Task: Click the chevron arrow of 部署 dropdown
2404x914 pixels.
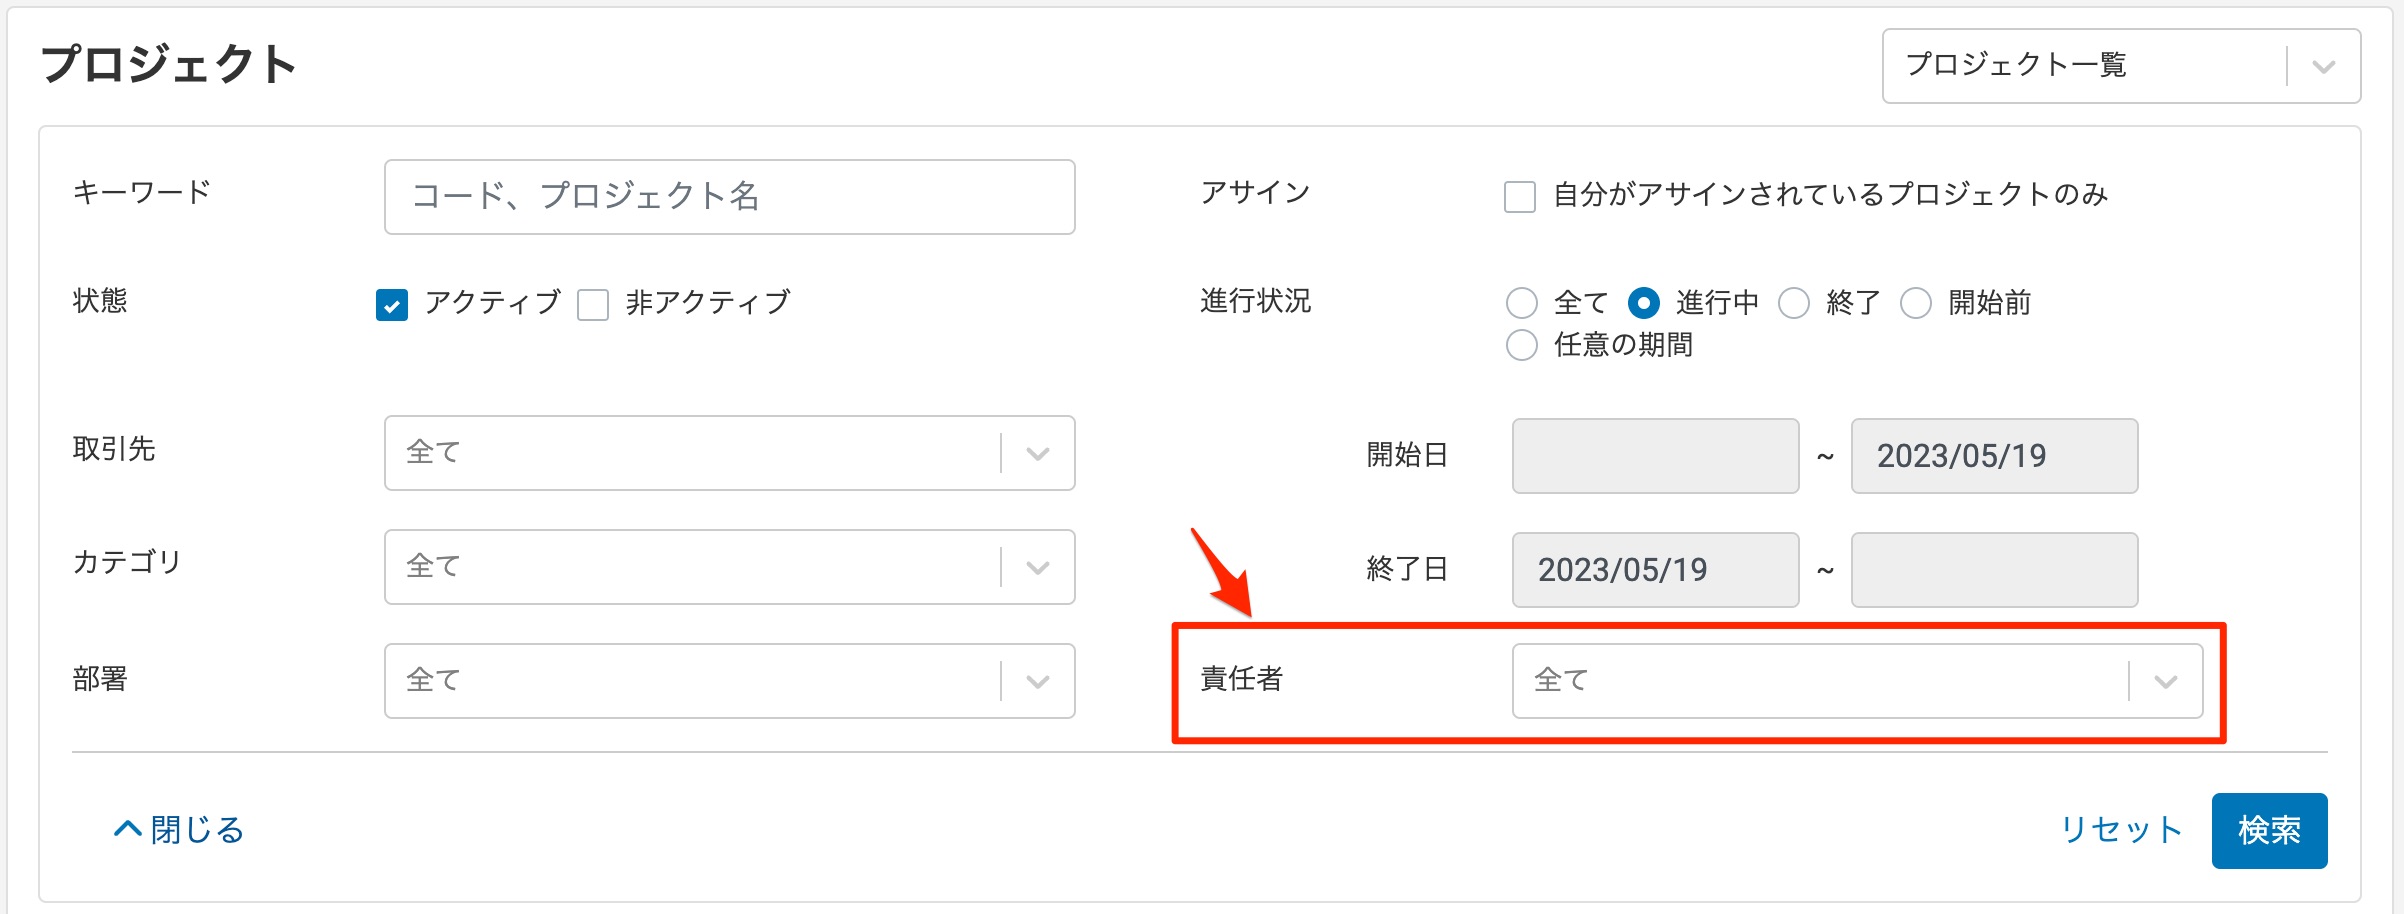Action: tap(1038, 682)
